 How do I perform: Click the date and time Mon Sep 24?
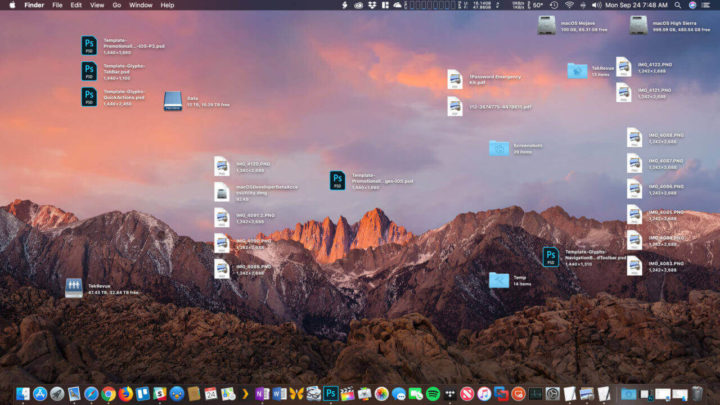[x=636, y=5]
